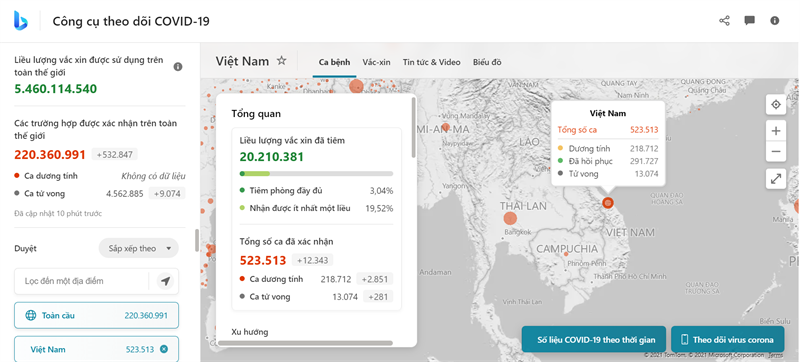800x362 pixels.
Task: Click info icon beside worldwide vaccine doses
Action: click(x=178, y=67)
